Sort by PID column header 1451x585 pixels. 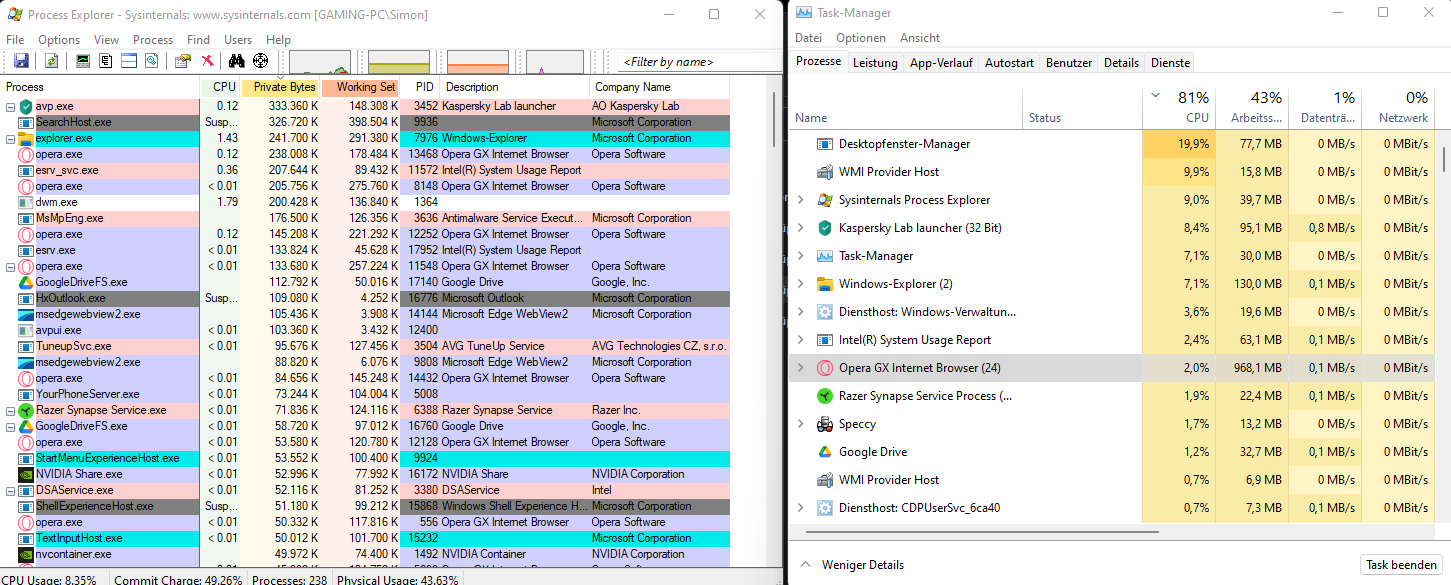pos(420,87)
